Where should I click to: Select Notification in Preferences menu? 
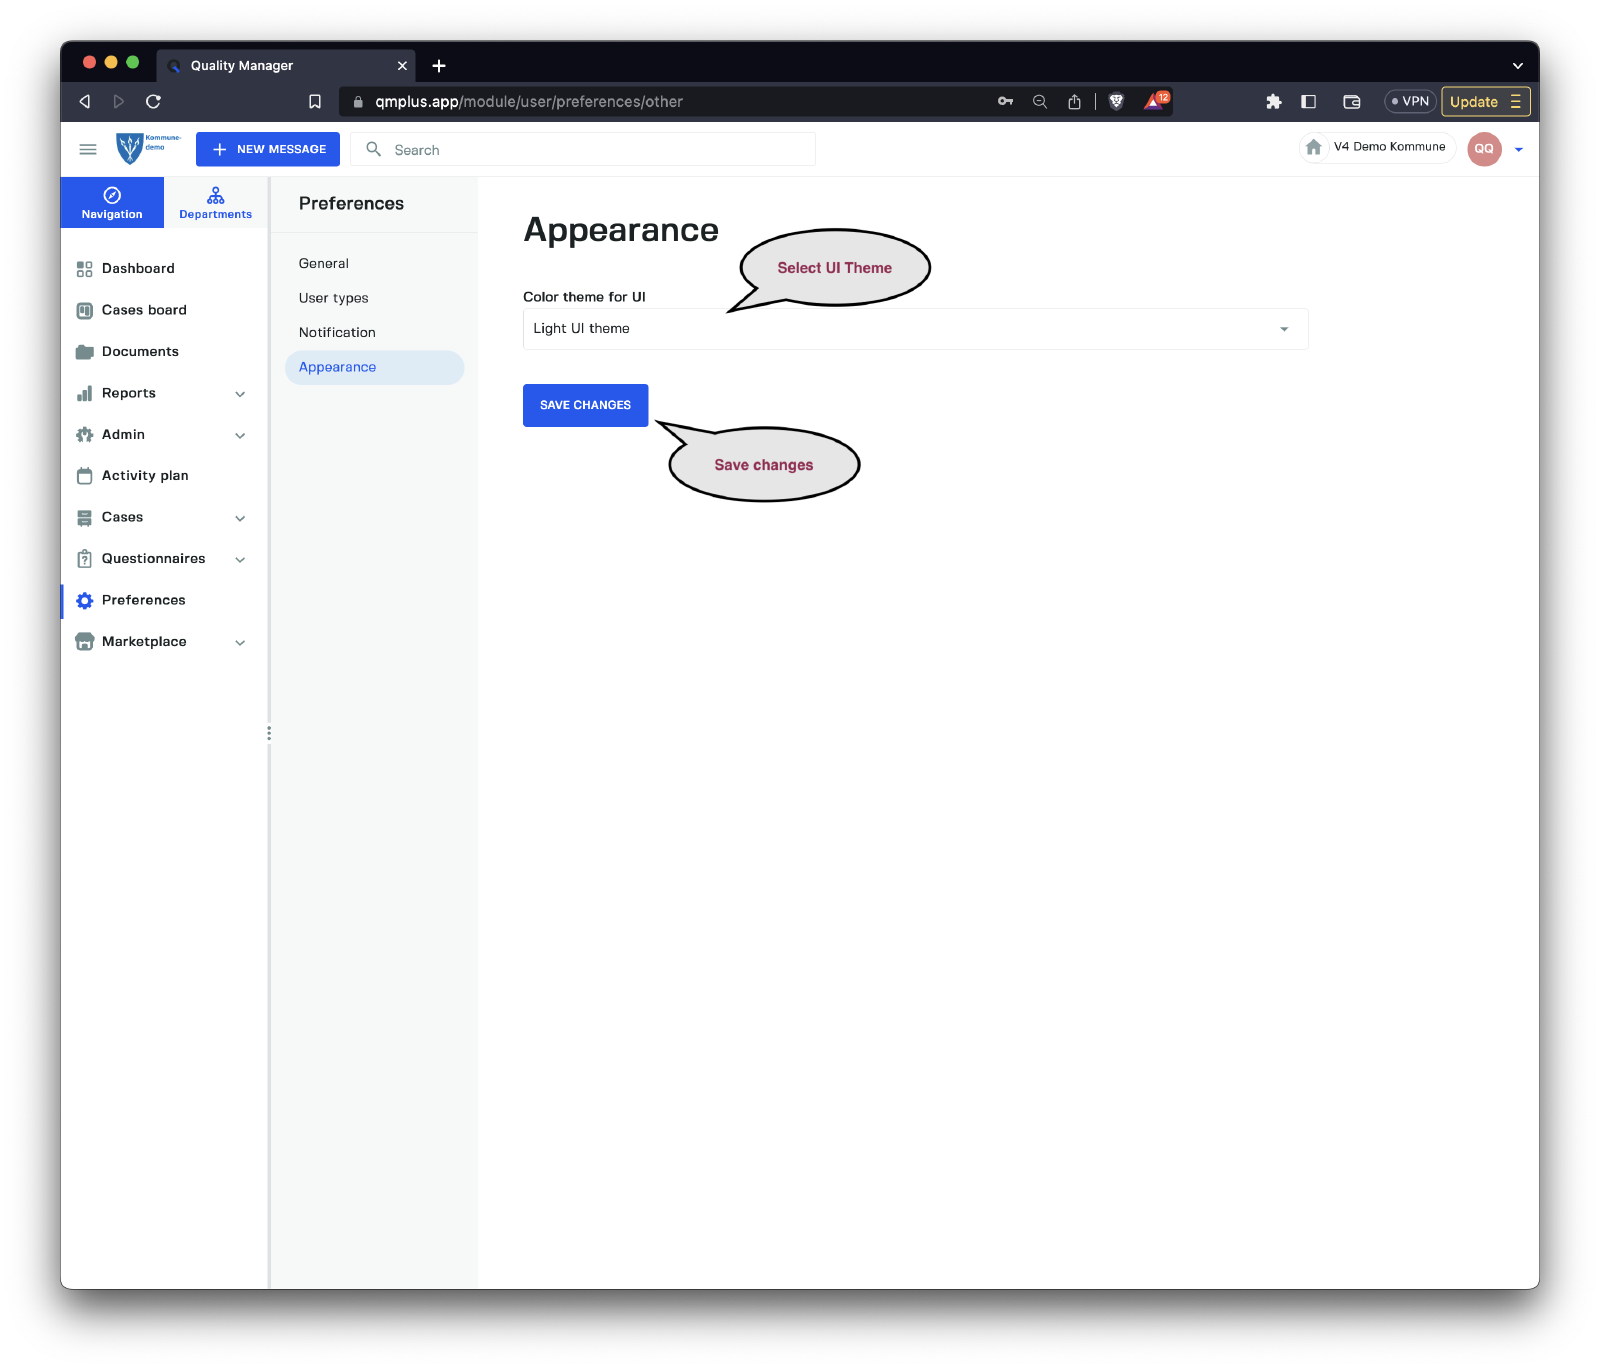click(x=337, y=333)
